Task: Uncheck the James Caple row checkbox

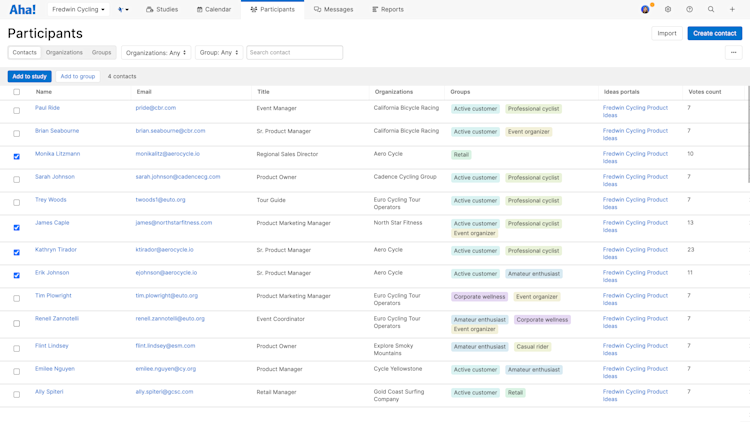Action: [x=17, y=227]
